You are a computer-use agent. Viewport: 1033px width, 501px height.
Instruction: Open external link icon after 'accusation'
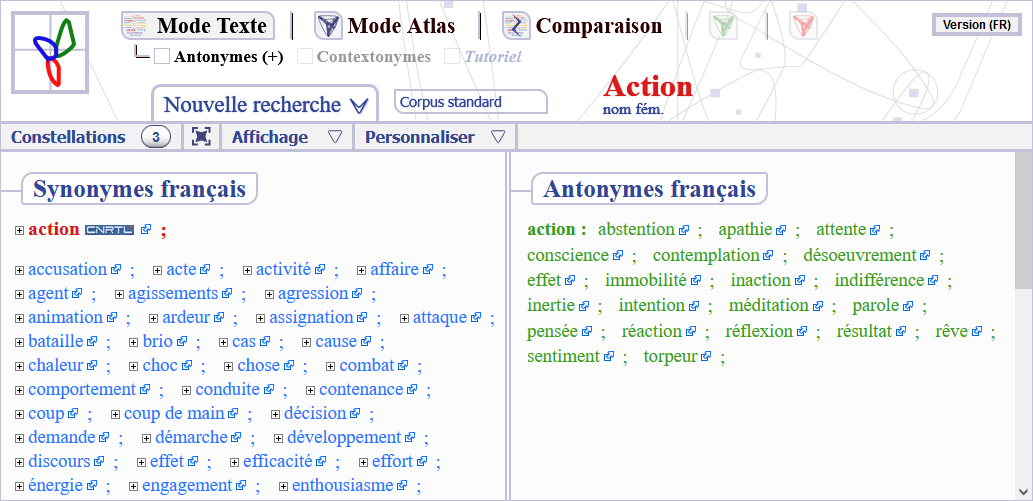point(116,270)
